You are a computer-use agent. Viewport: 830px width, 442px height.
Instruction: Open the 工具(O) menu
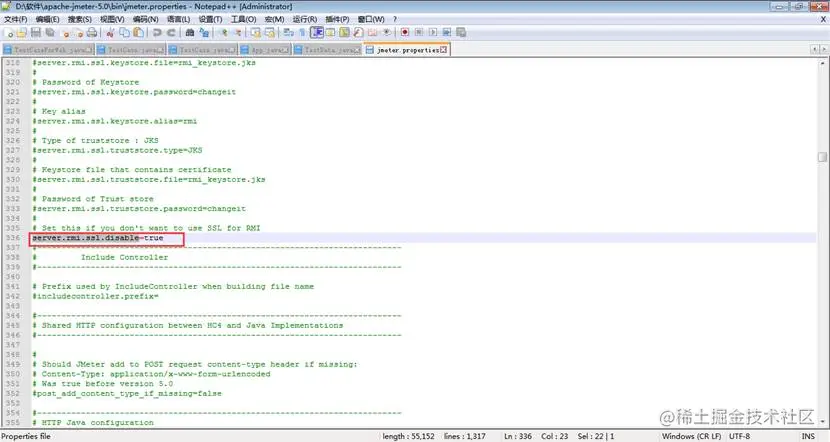pos(243,19)
